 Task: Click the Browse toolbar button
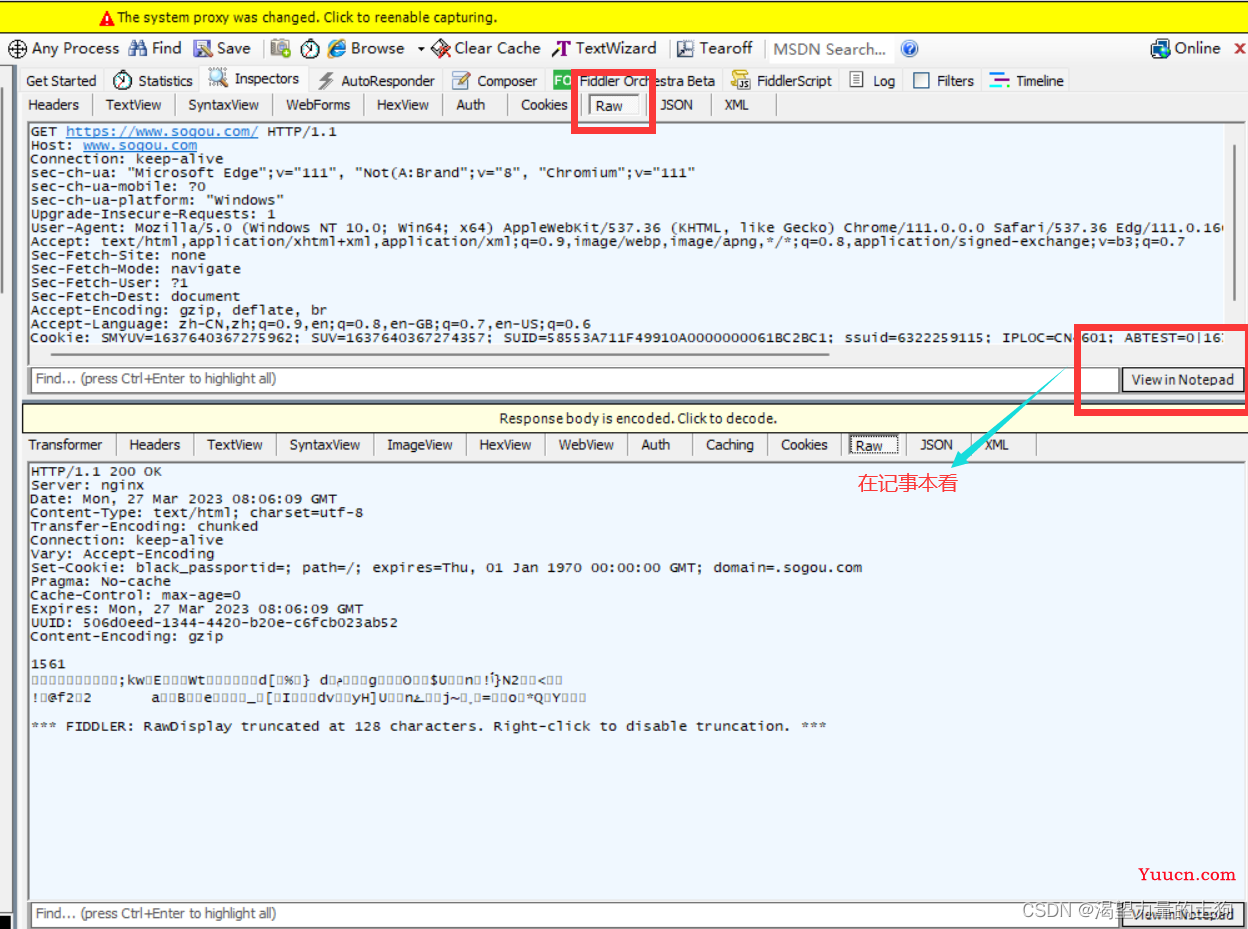click(x=366, y=48)
